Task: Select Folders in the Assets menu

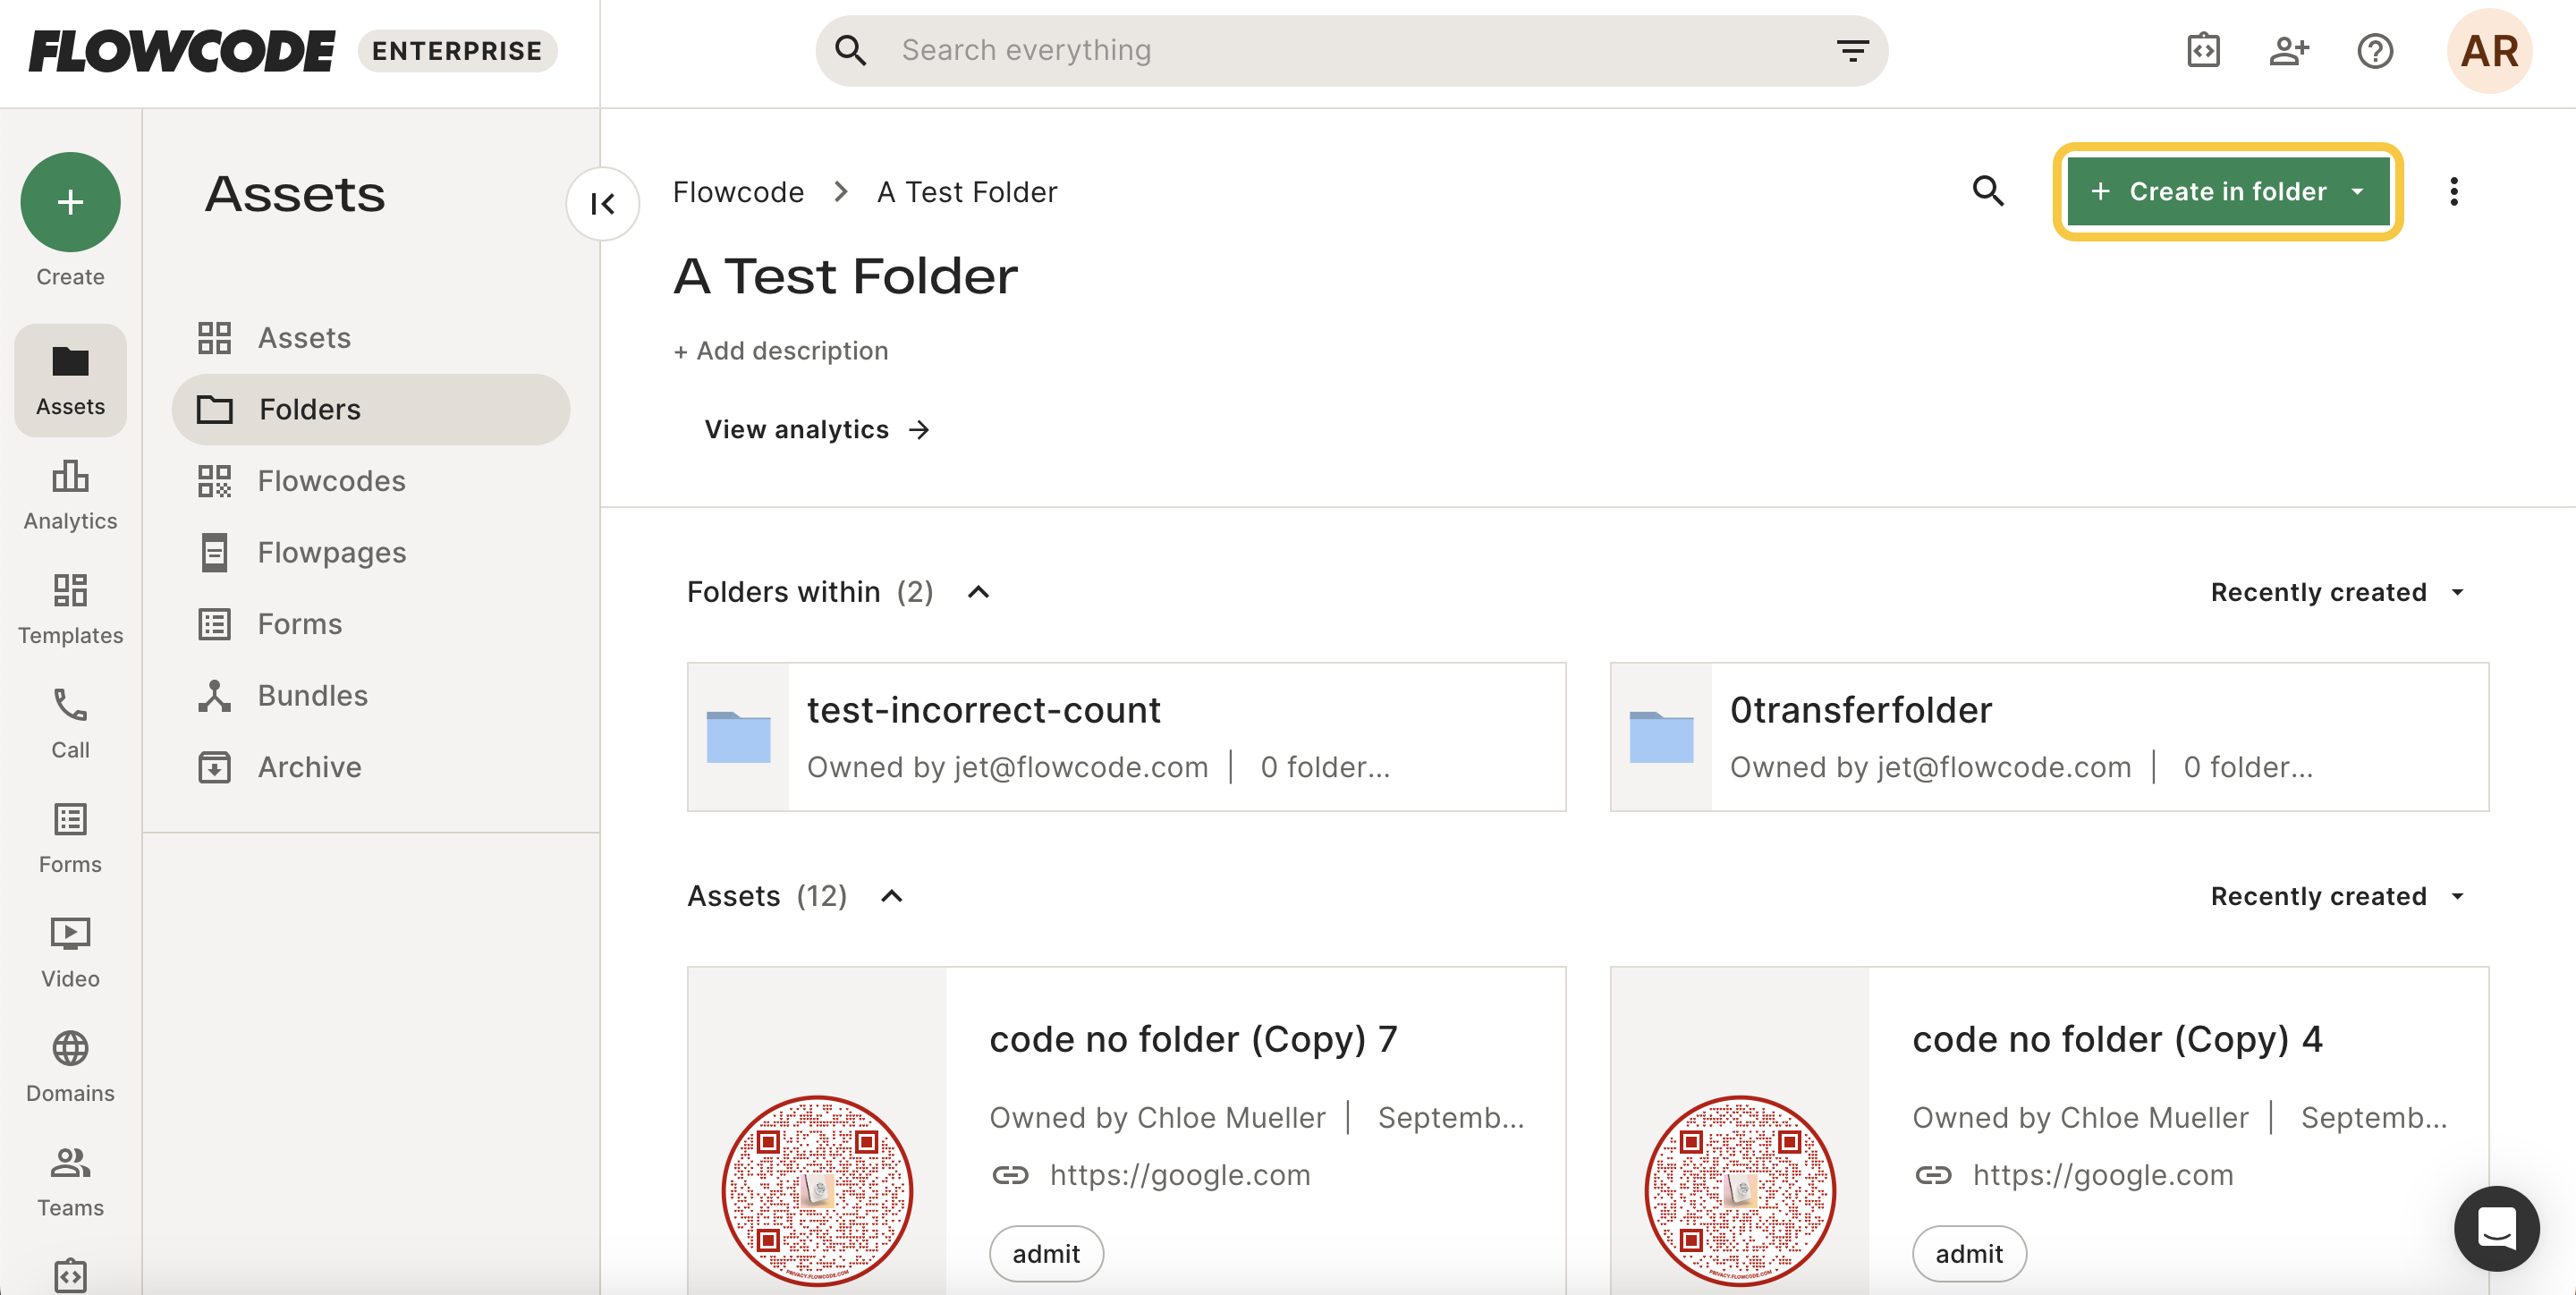Action: click(371, 409)
